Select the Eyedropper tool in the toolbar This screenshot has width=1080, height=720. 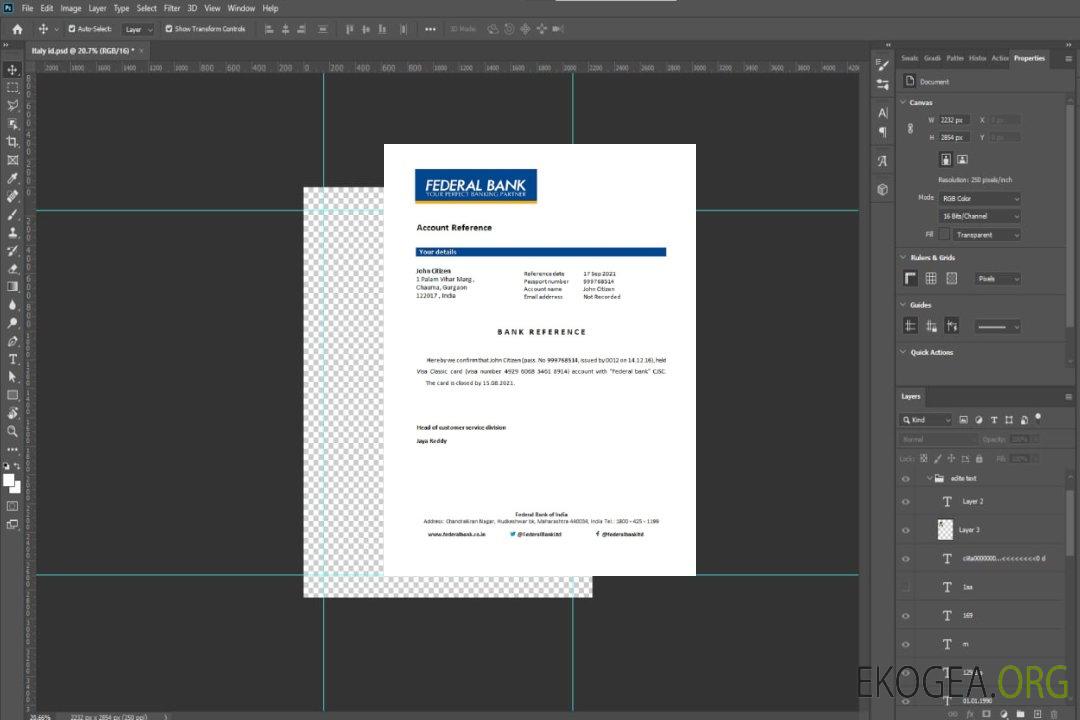13,178
